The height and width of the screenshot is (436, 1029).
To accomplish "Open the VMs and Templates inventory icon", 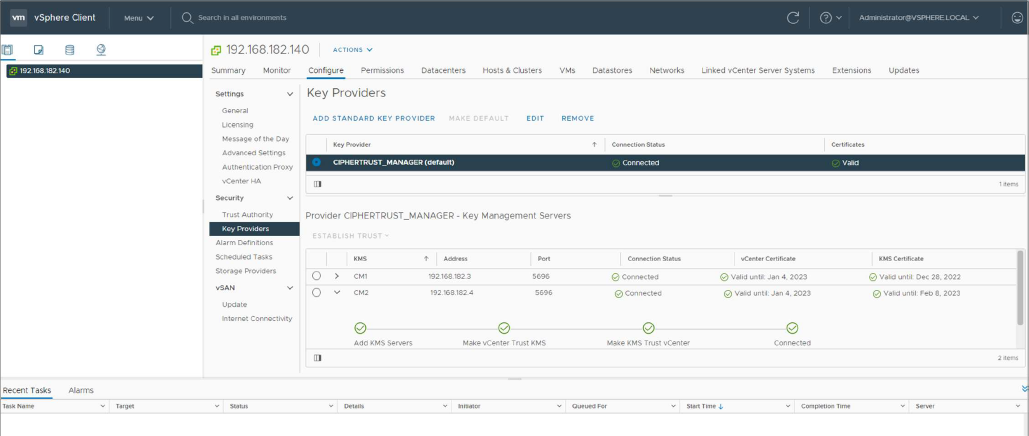I will click(38, 49).
